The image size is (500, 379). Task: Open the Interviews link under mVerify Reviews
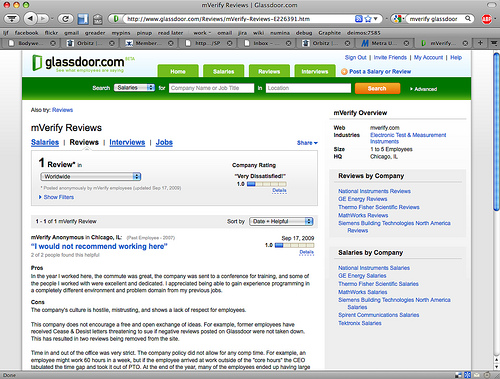click(x=127, y=142)
